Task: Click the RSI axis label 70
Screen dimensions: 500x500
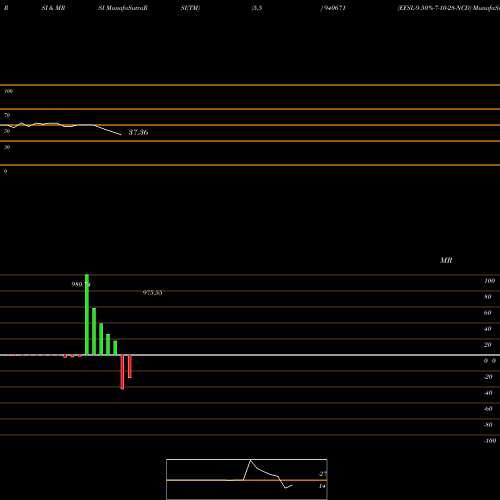Action: (x=7, y=115)
